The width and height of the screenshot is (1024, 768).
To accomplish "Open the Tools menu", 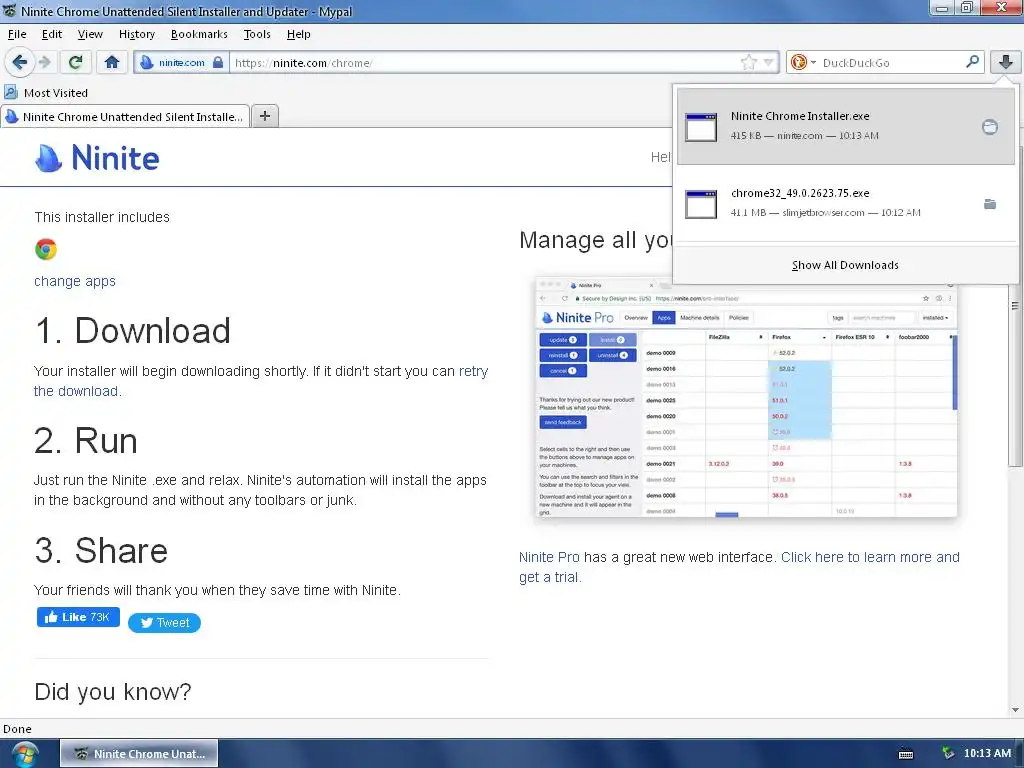I will [x=257, y=34].
